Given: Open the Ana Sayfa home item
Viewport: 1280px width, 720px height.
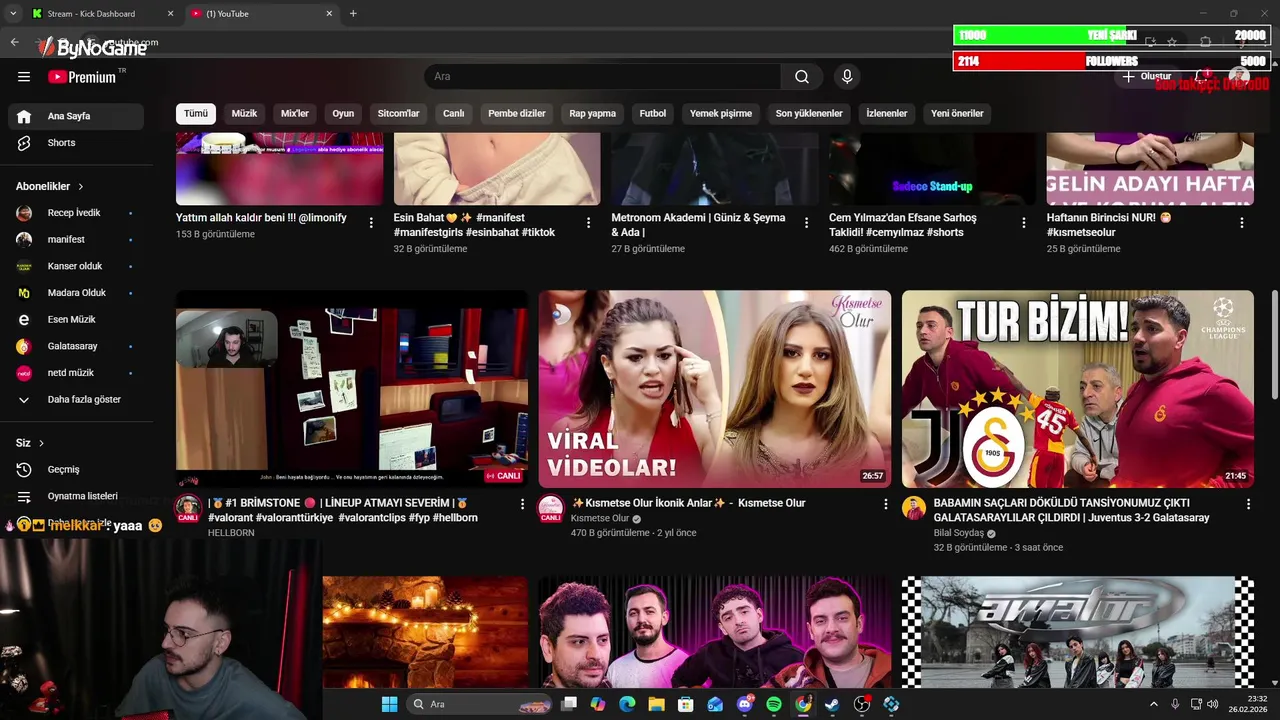Looking at the screenshot, I should tap(76, 116).
